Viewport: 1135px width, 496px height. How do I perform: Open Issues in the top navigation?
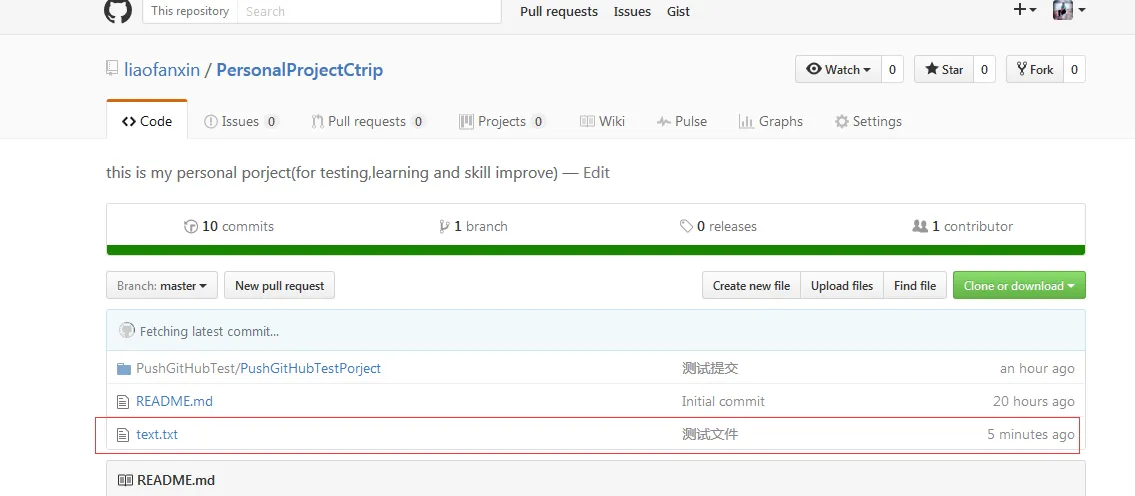point(632,12)
